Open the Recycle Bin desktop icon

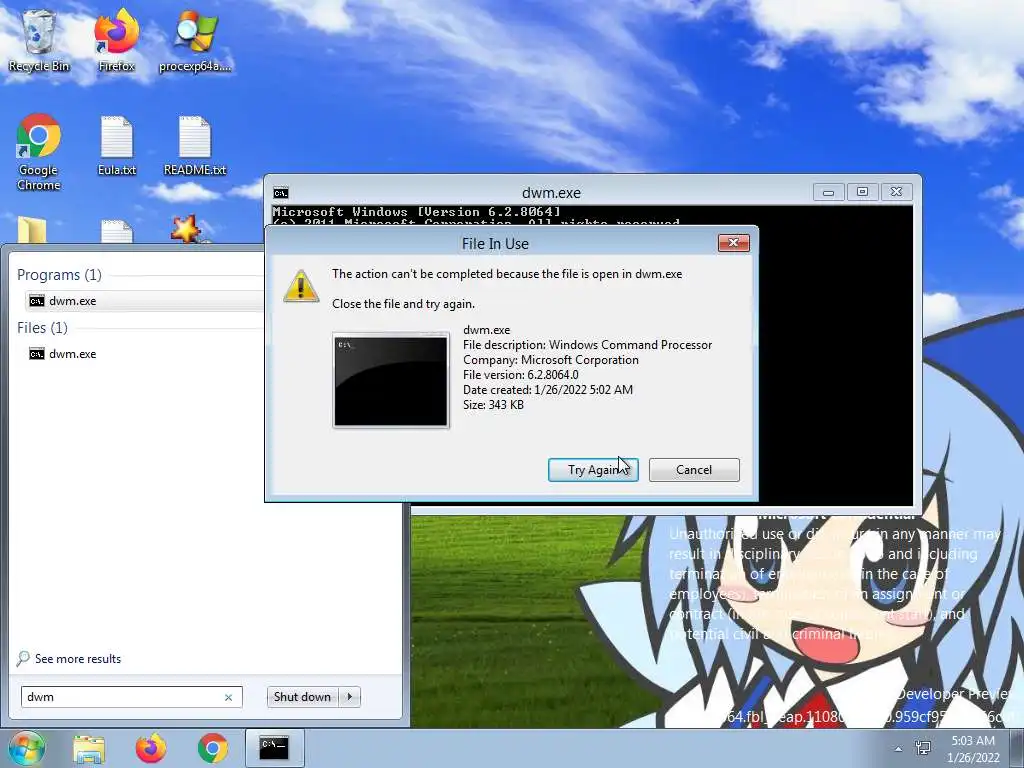point(39,40)
